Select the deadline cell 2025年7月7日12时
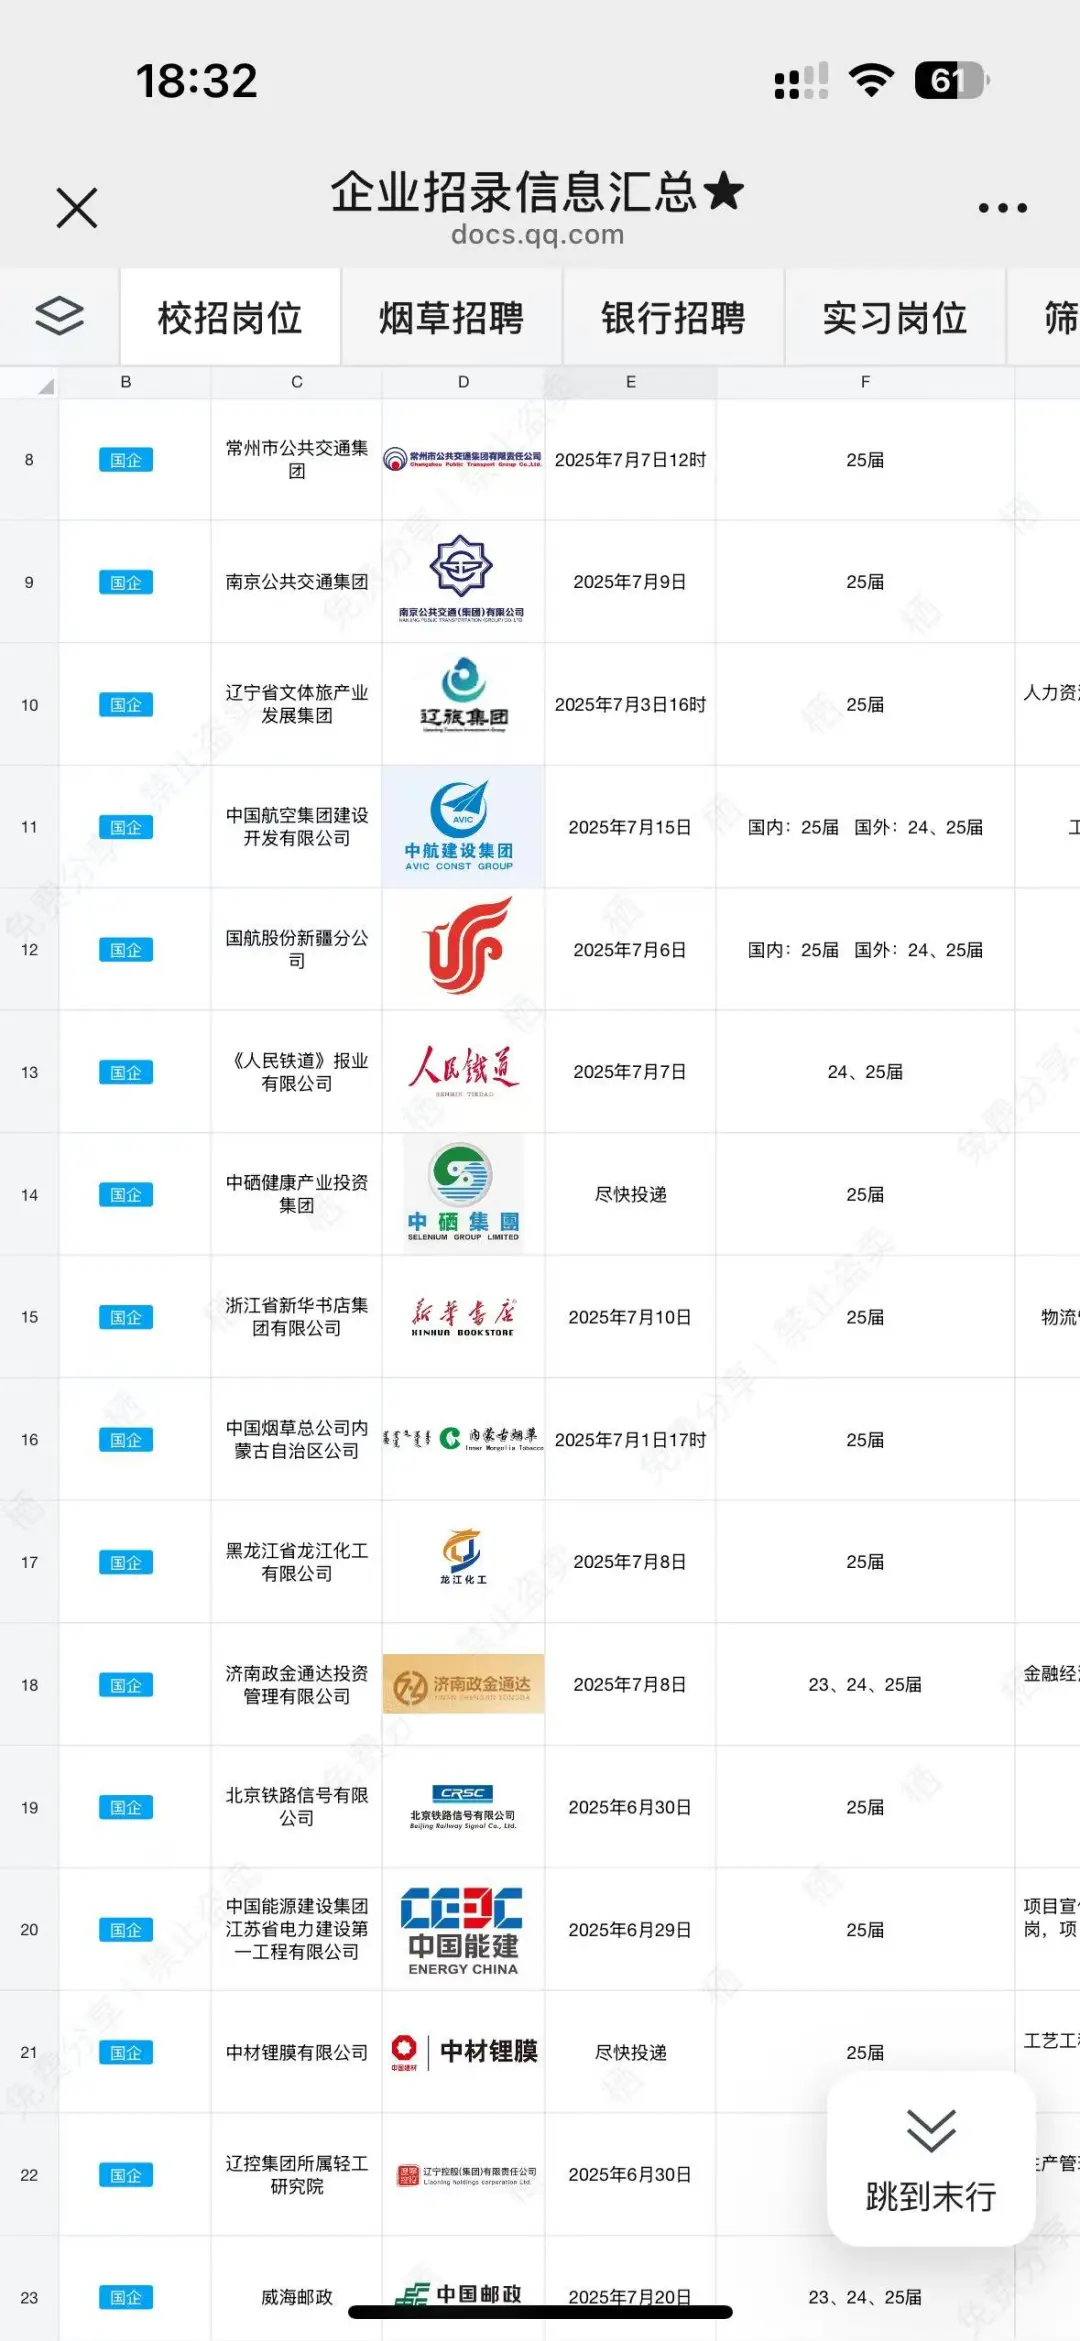1080x2341 pixels. pos(630,460)
